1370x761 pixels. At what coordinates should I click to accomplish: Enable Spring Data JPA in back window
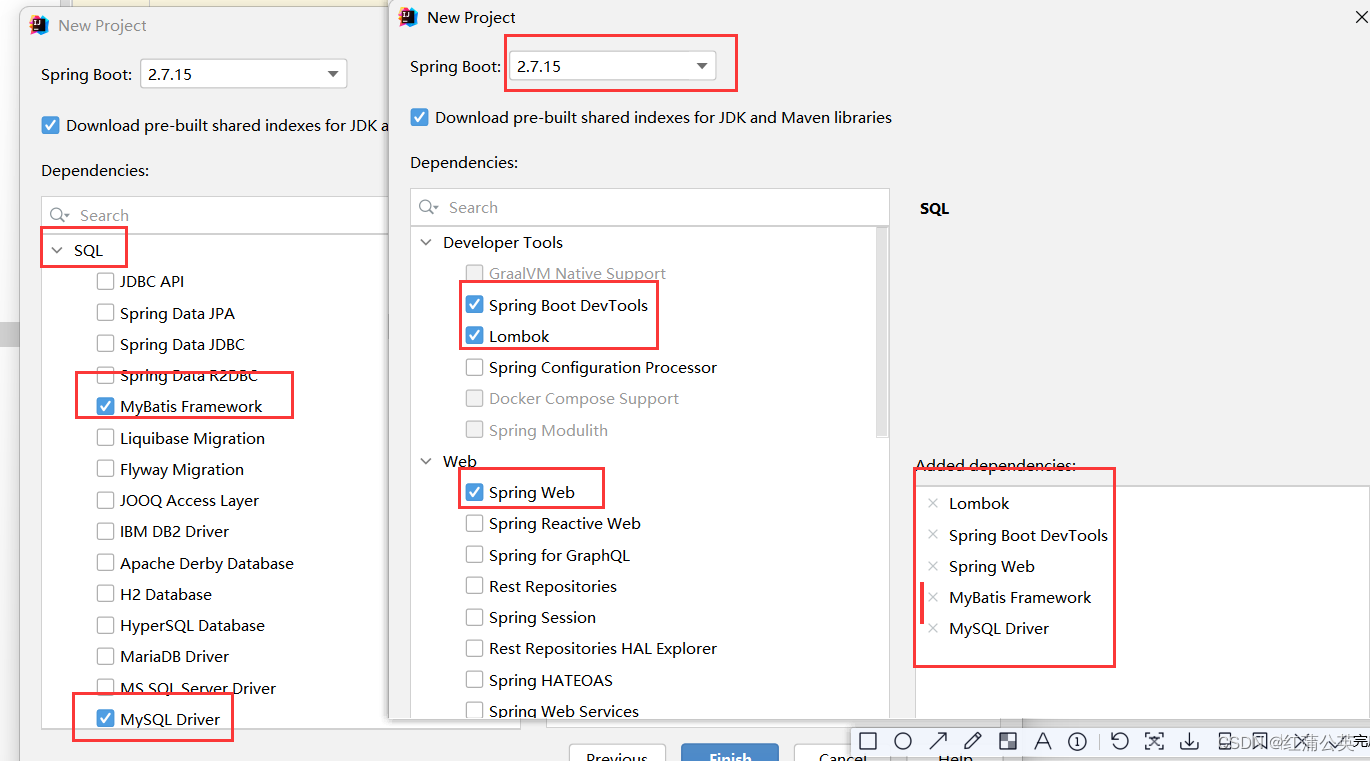coord(105,313)
